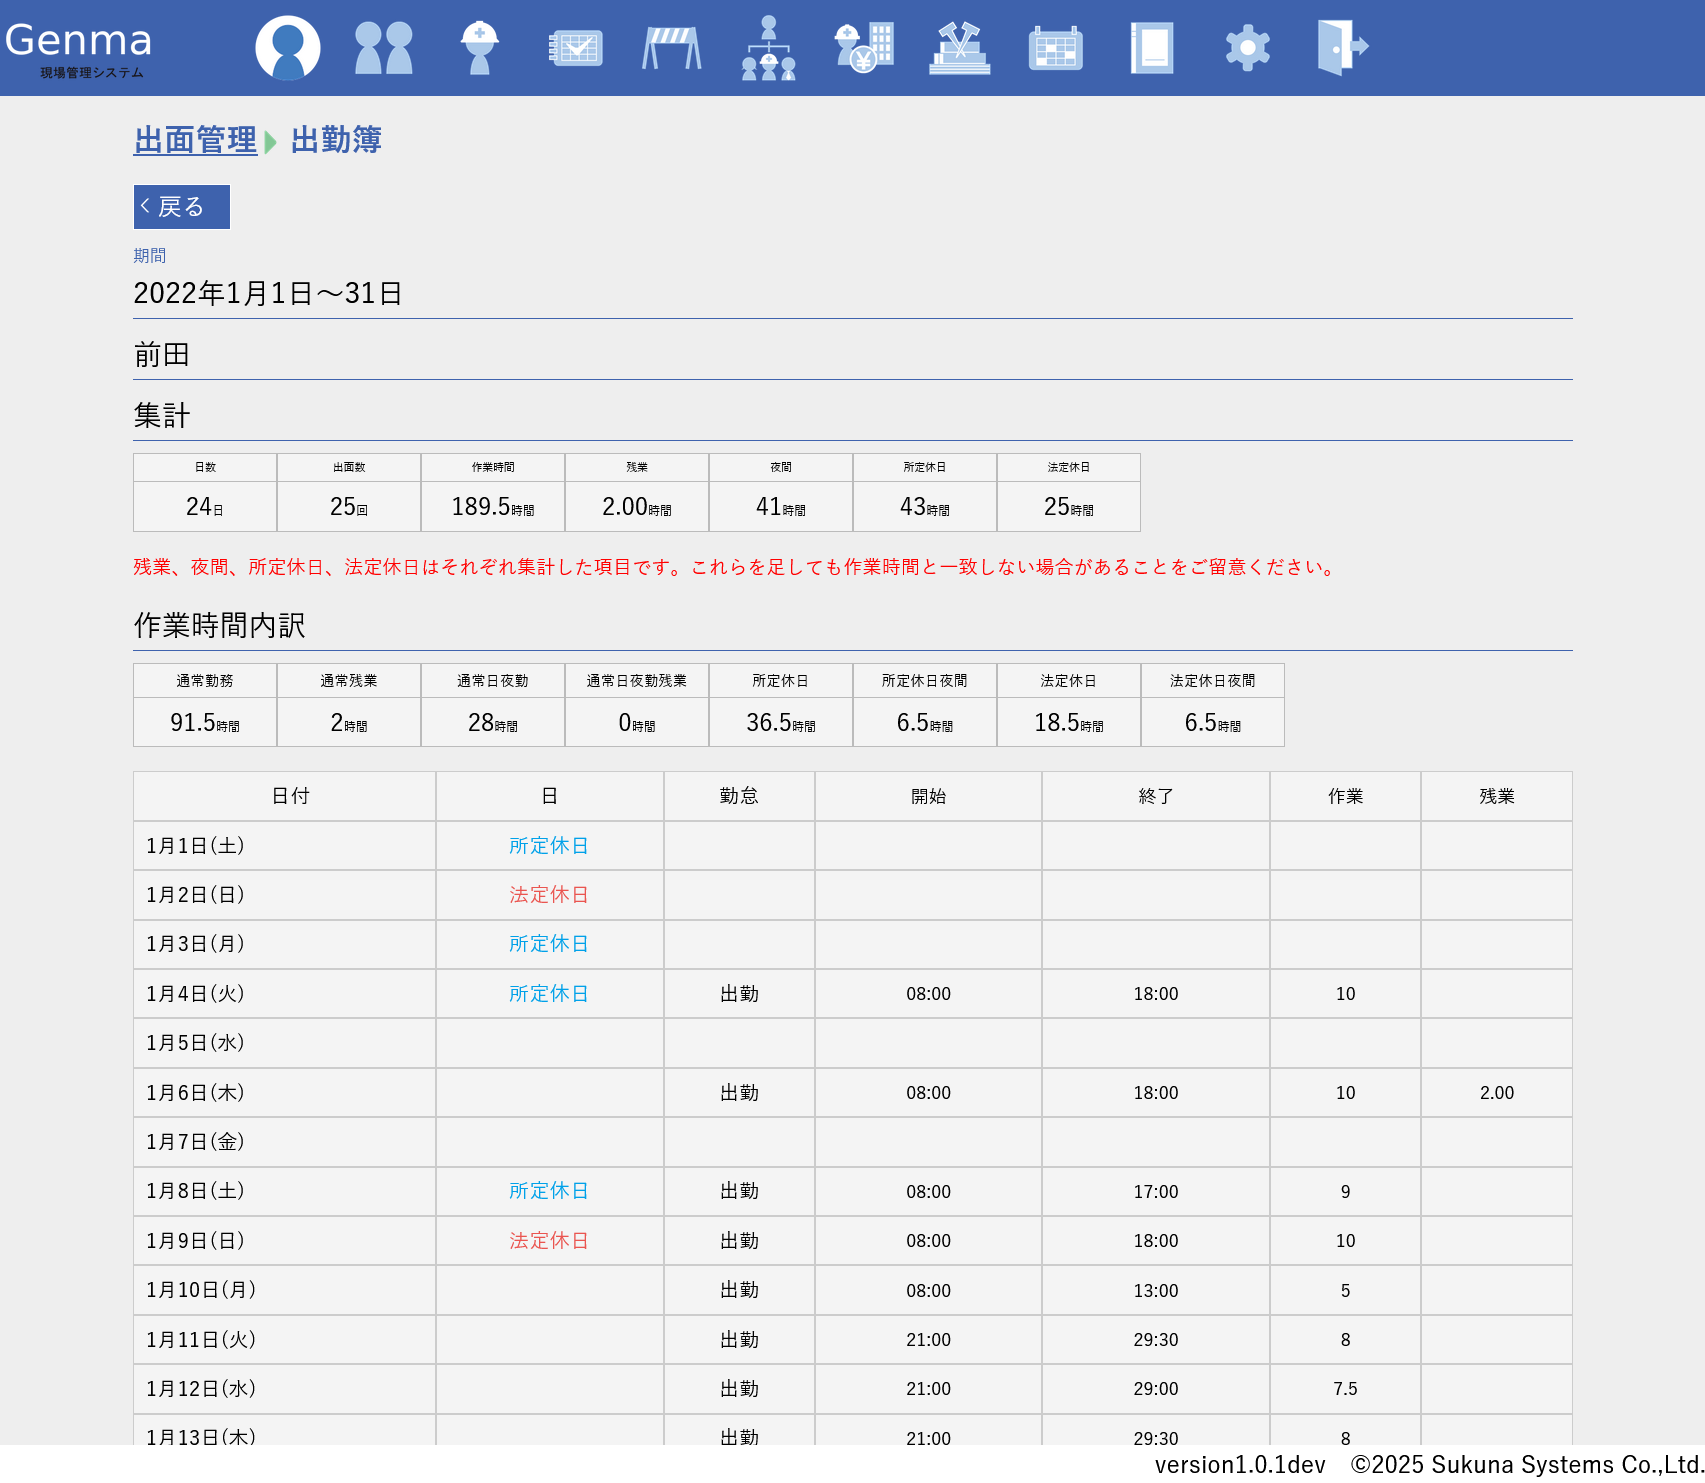Select the helmeted worker icon
Viewport: 1705px width, 1483px height.
point(480,47)
